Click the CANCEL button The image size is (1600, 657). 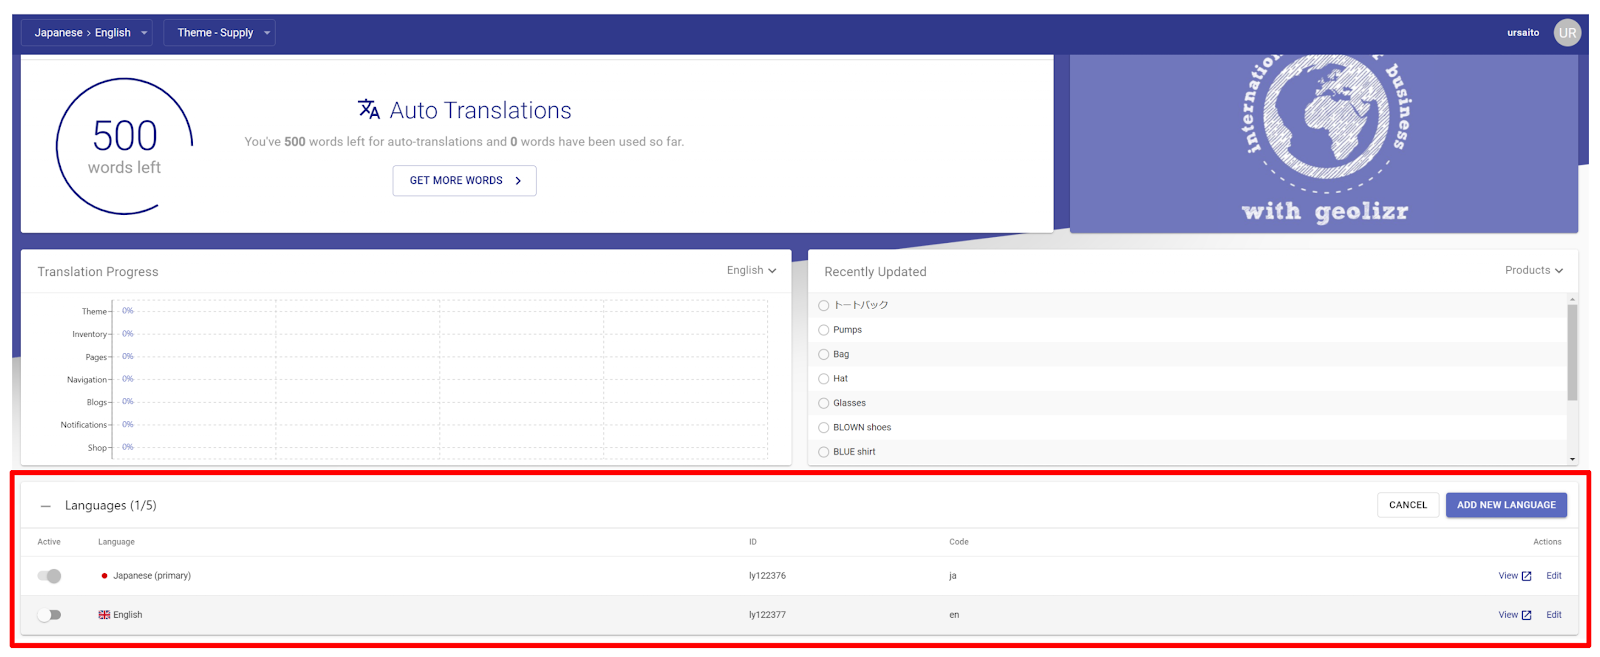[x=1408, y=505]
